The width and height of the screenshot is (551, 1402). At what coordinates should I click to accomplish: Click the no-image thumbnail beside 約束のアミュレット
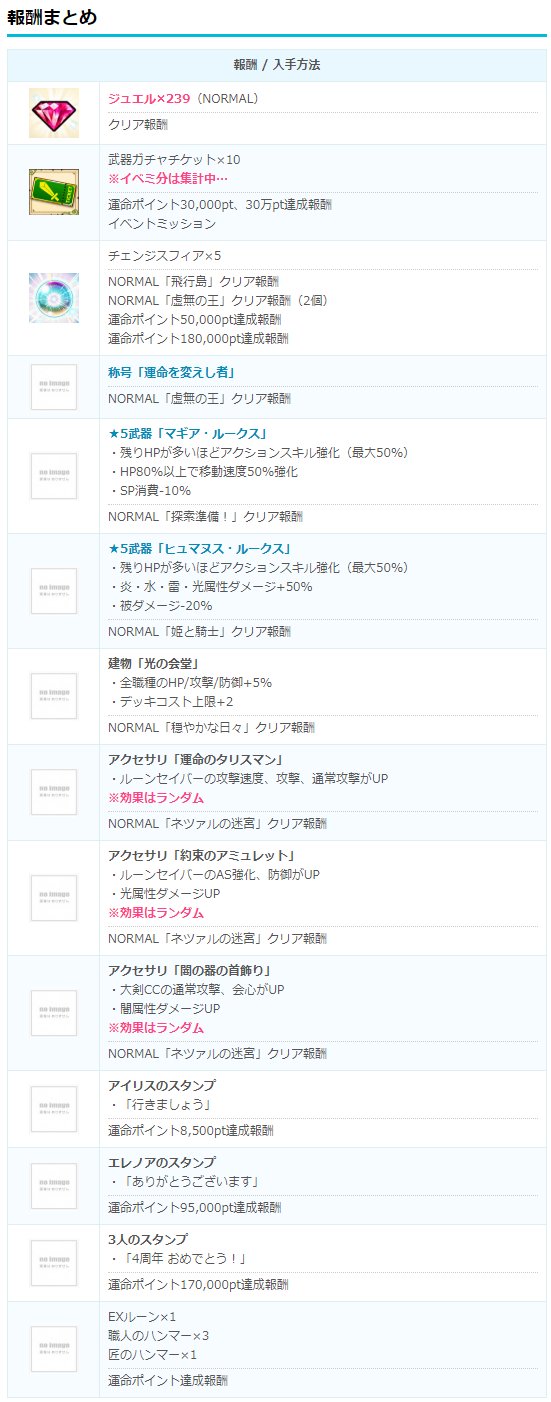point(53,898)
